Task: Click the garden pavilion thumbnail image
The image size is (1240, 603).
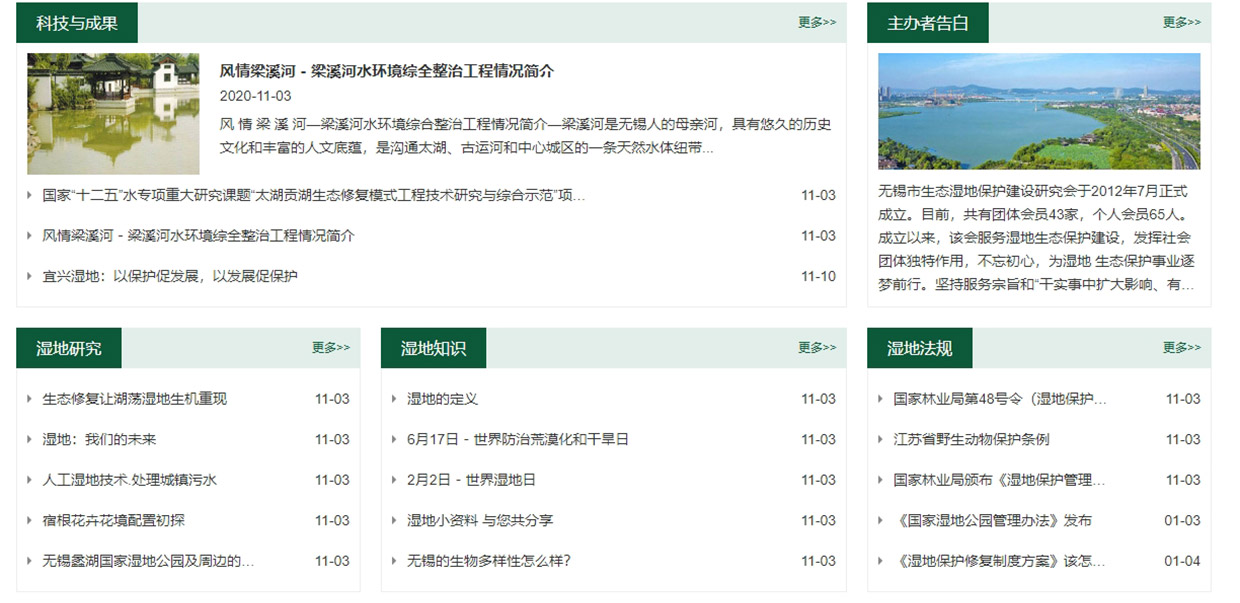Action: click(113, 116)
